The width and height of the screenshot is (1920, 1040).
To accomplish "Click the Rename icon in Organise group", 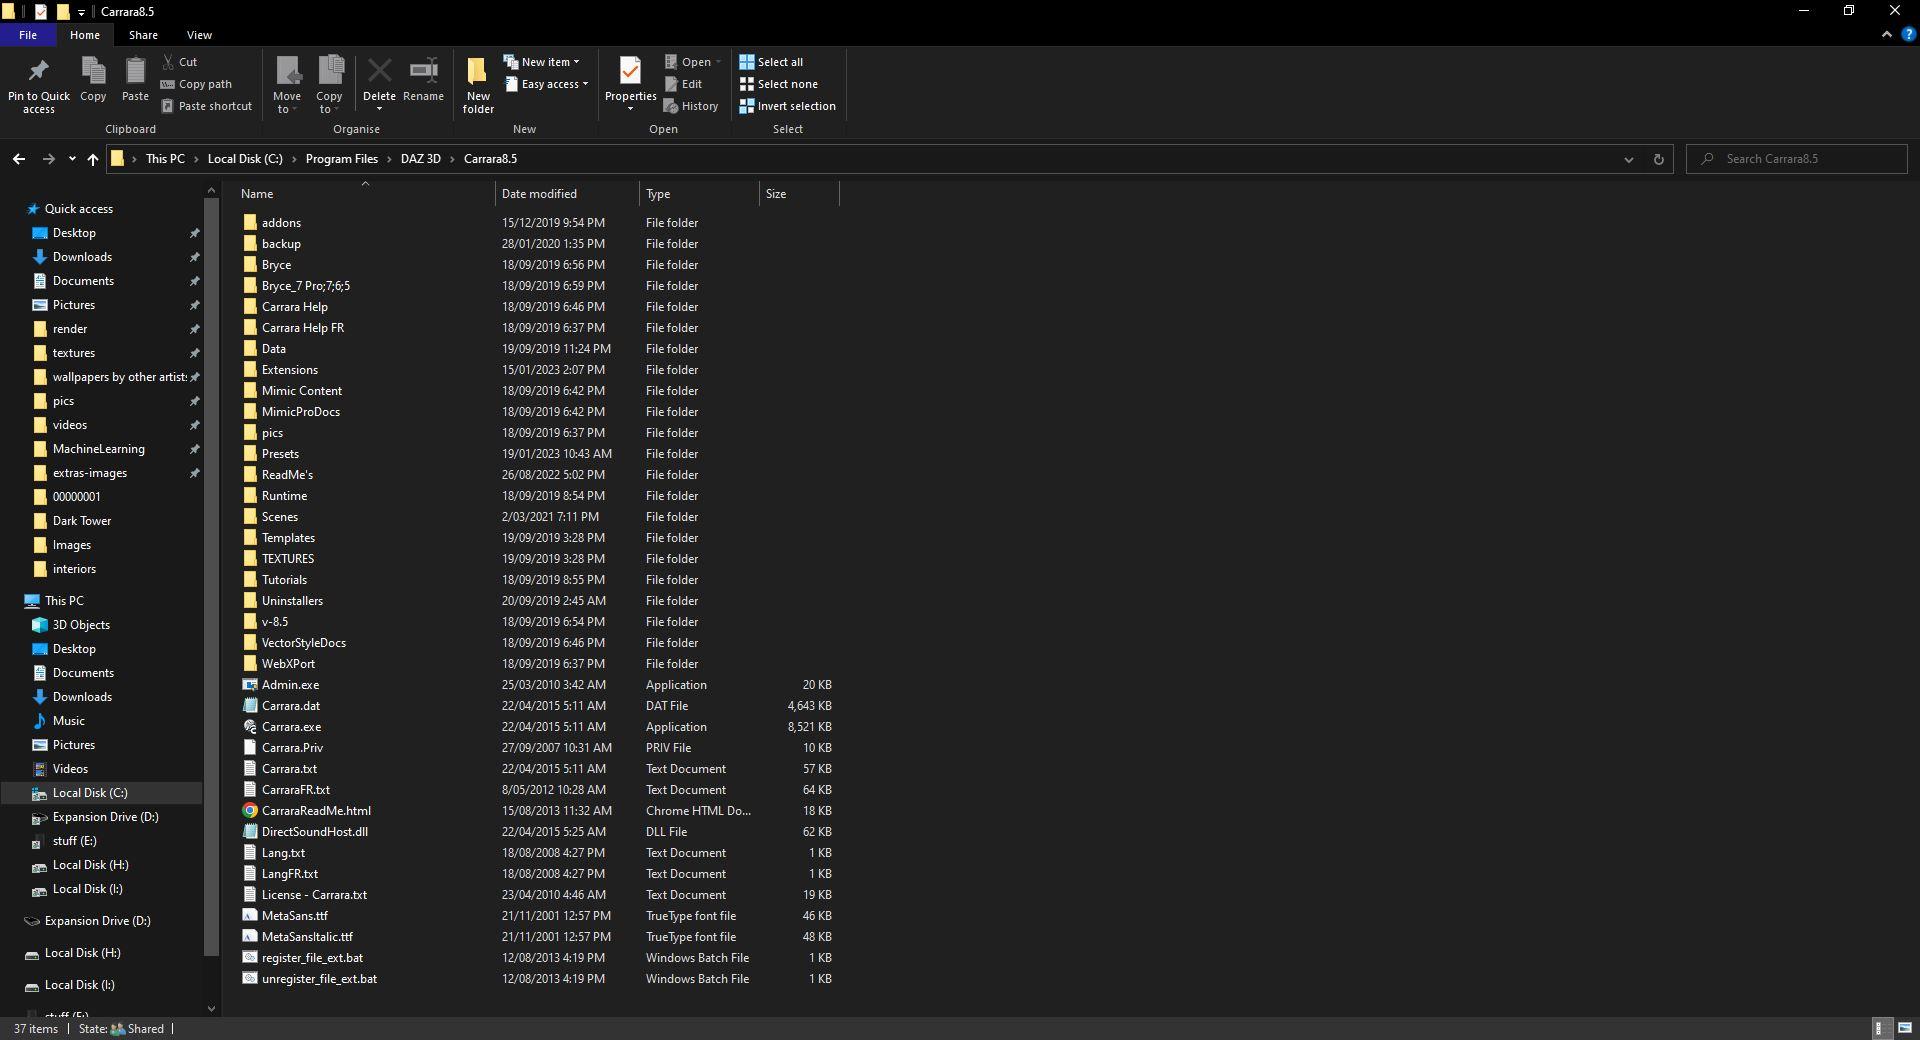I will pos(423,71).
